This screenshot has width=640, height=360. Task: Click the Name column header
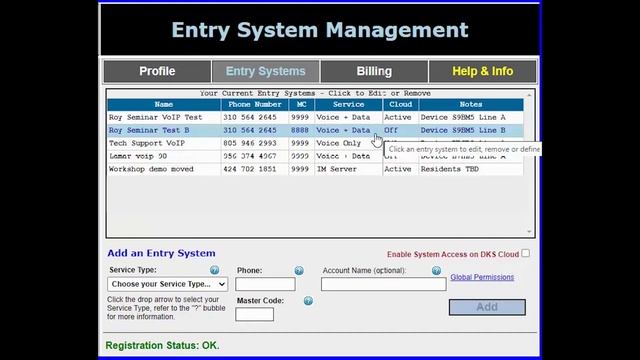[164, 104]
